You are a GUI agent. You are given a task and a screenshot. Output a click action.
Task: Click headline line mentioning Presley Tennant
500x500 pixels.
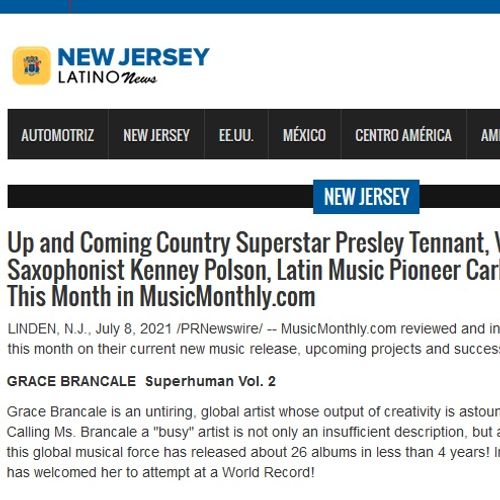click(253, 243)
